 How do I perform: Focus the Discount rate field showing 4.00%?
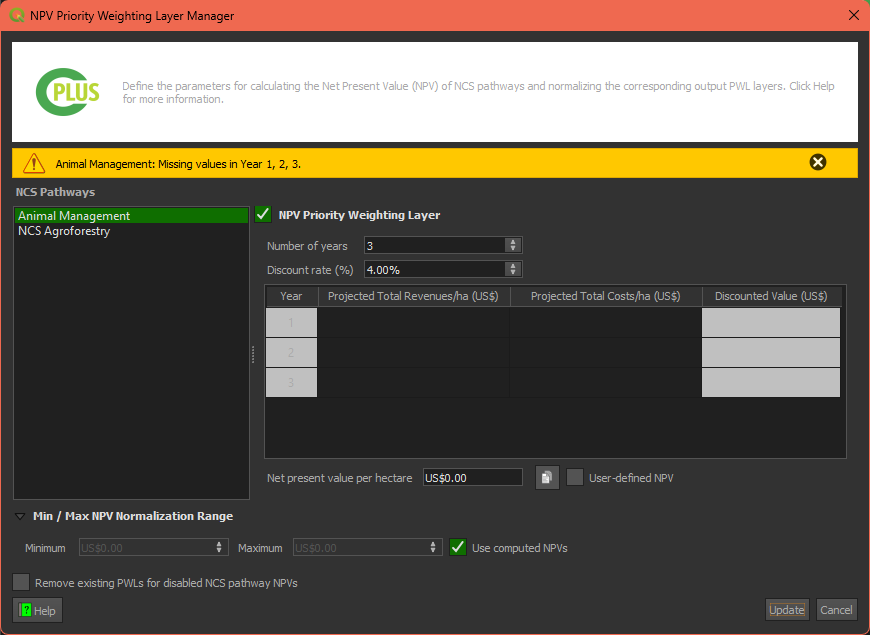(x=435, y=270)
